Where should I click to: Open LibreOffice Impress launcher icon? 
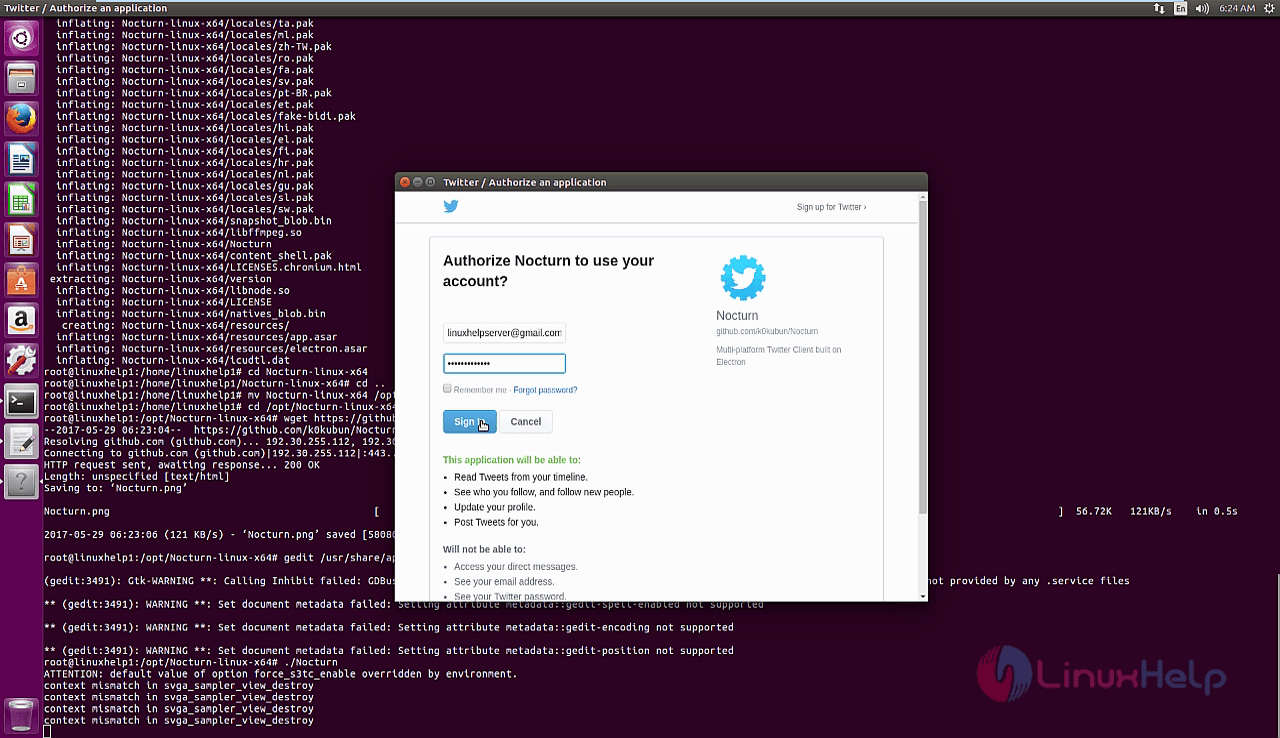click(21, 241)
